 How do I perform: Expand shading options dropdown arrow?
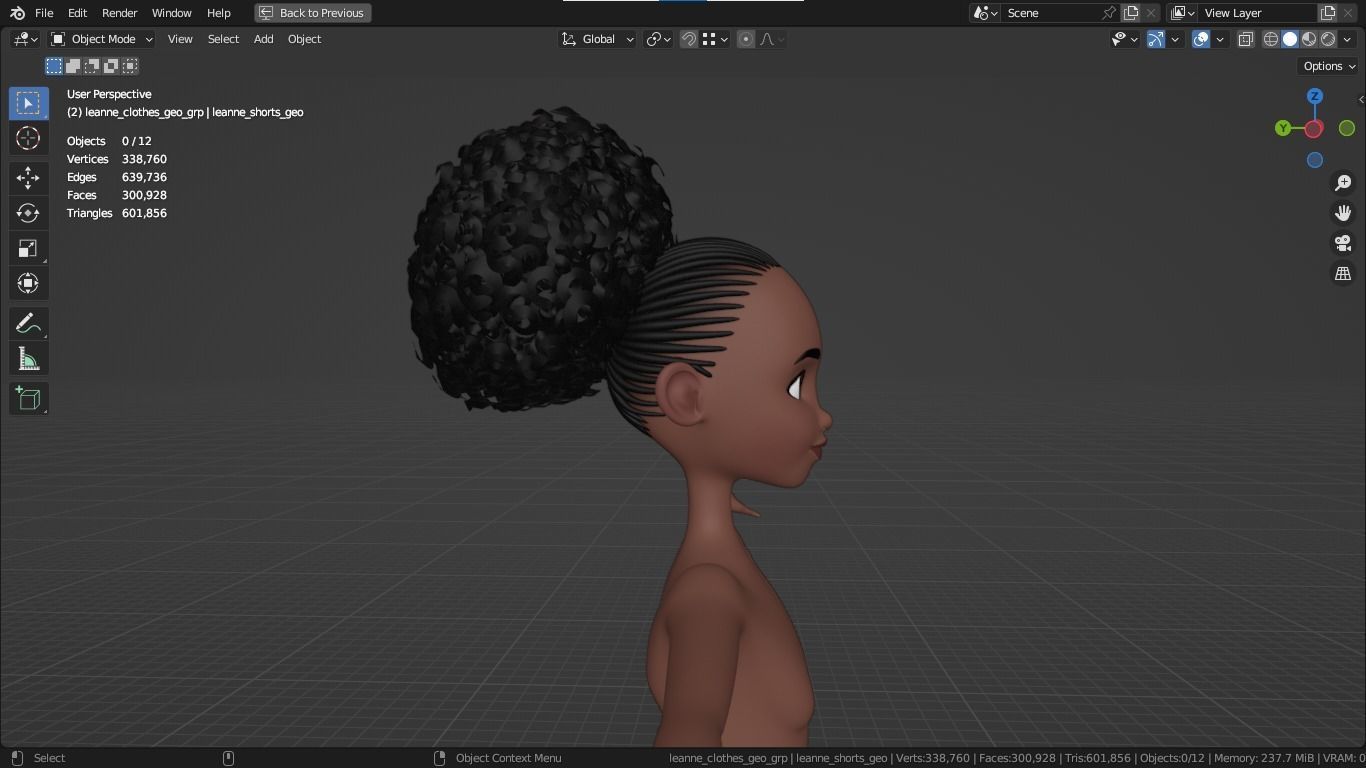pos(1347,39)
